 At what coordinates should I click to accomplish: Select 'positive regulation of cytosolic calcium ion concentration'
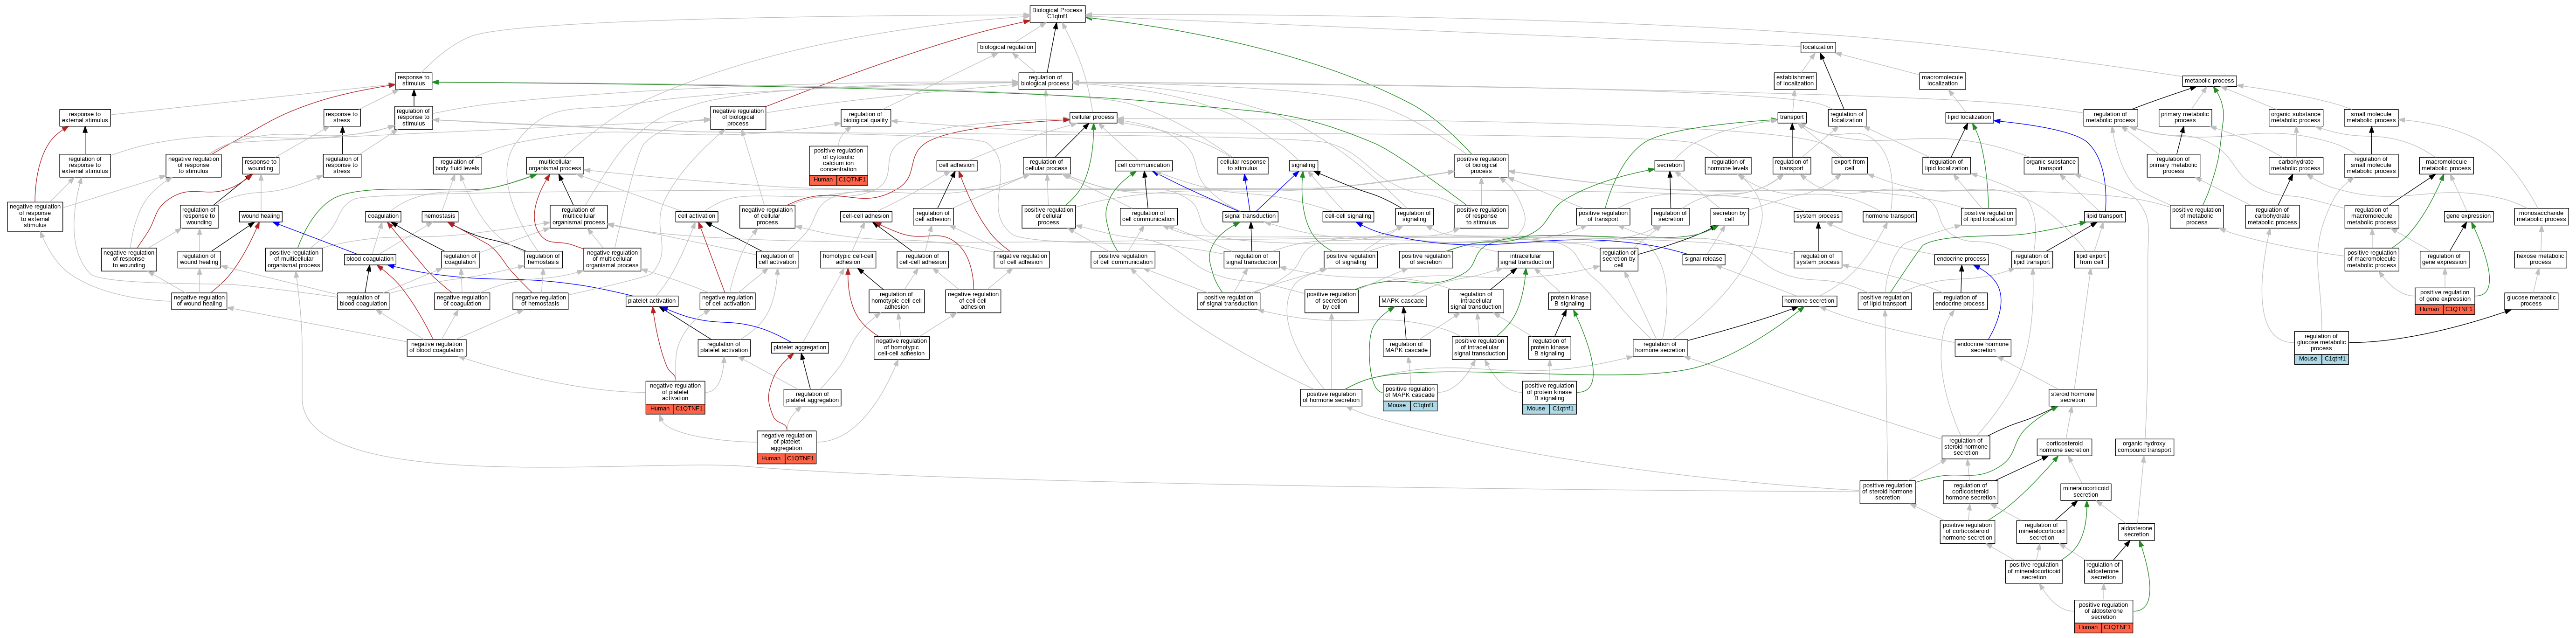838,165
